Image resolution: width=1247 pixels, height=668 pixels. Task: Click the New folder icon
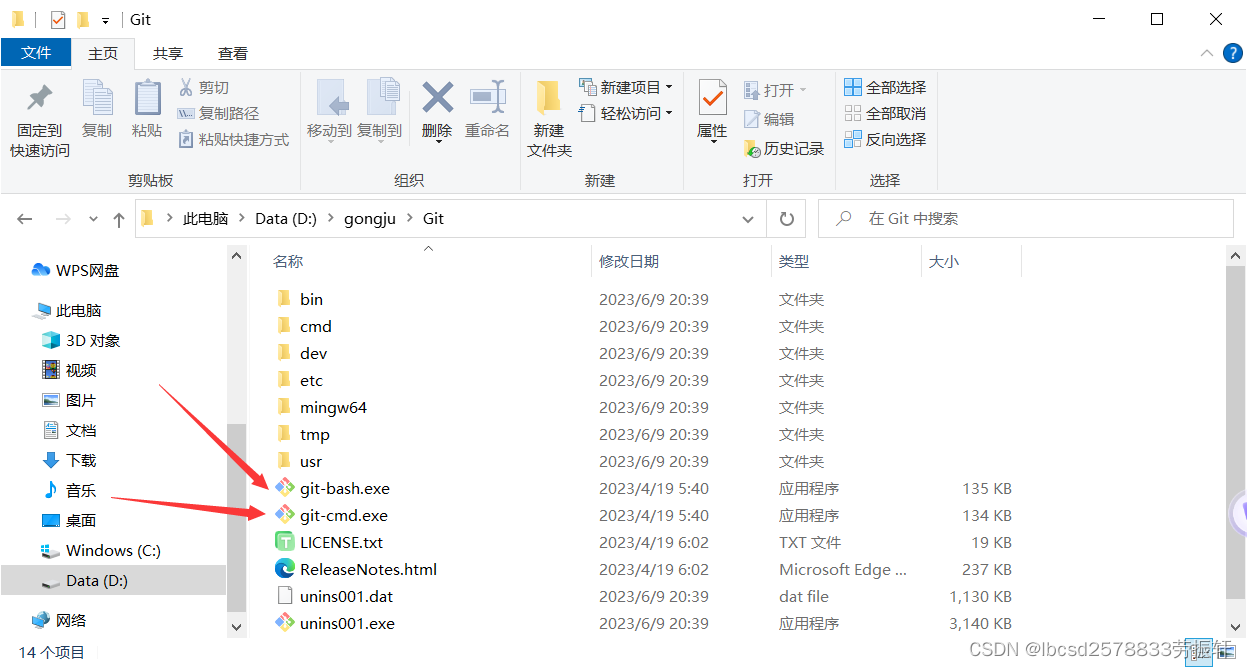point(549,98)
